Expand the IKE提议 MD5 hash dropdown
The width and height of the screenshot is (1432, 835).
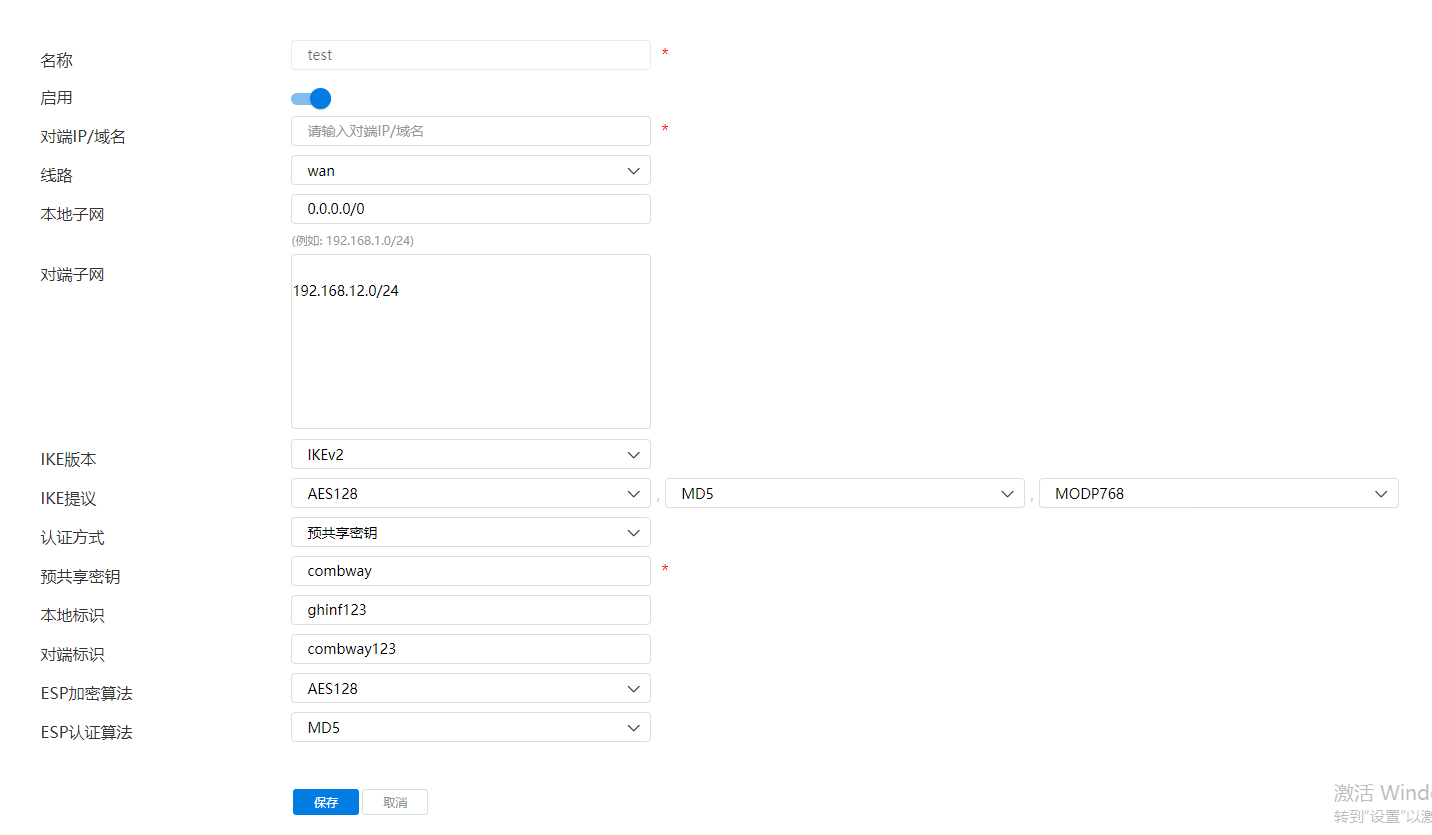[844, 493]
